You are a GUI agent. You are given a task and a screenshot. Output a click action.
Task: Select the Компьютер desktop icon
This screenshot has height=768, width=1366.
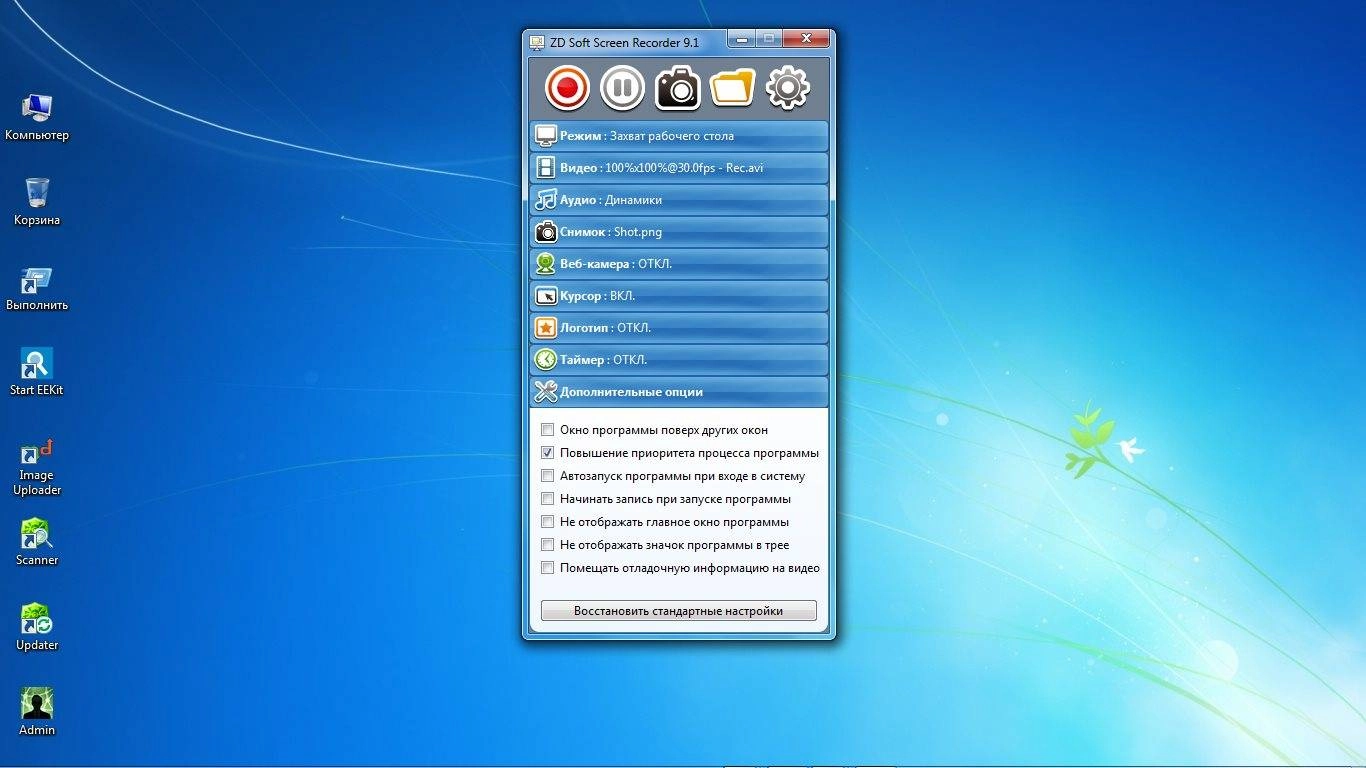[x=37, y=117]
